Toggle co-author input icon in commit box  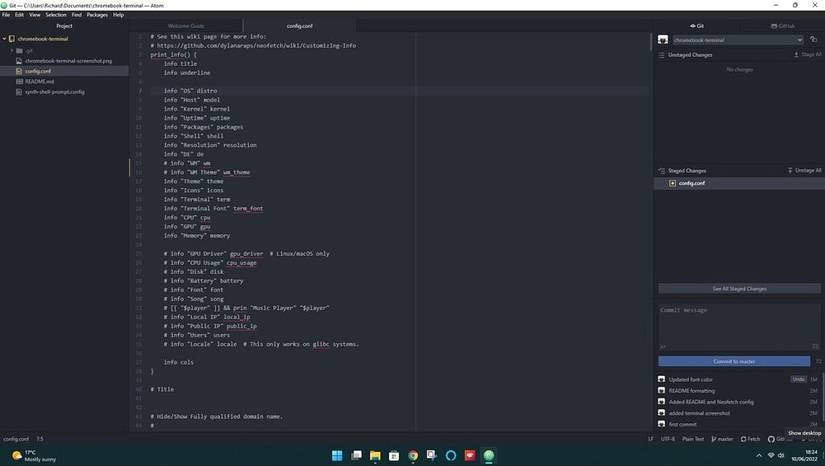pyautogui.click(x=663, y=347)
